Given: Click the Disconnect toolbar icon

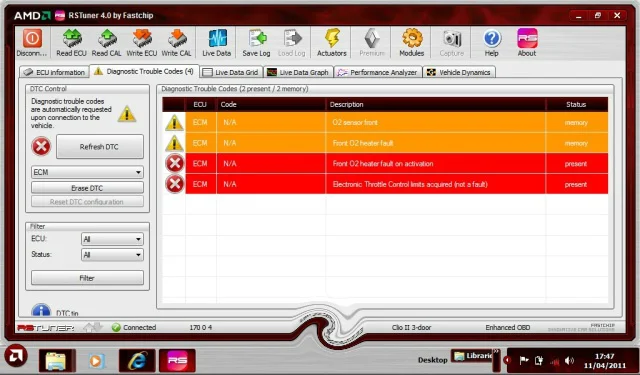Looking at the screenshot, I should [x=32, y=39].
